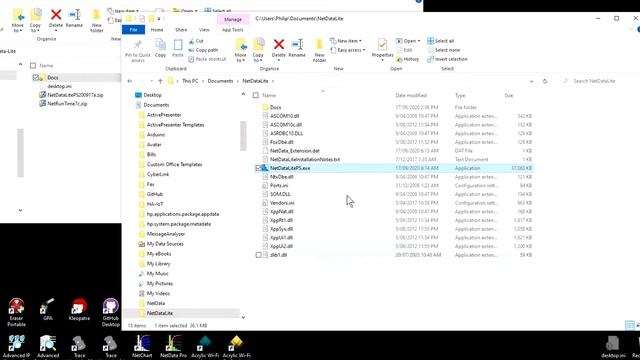Image resolution: width=640 pixels, height=360 pixels.
Task: Toggle the select-all checkbox beside Name header
Action: point(256,95)
